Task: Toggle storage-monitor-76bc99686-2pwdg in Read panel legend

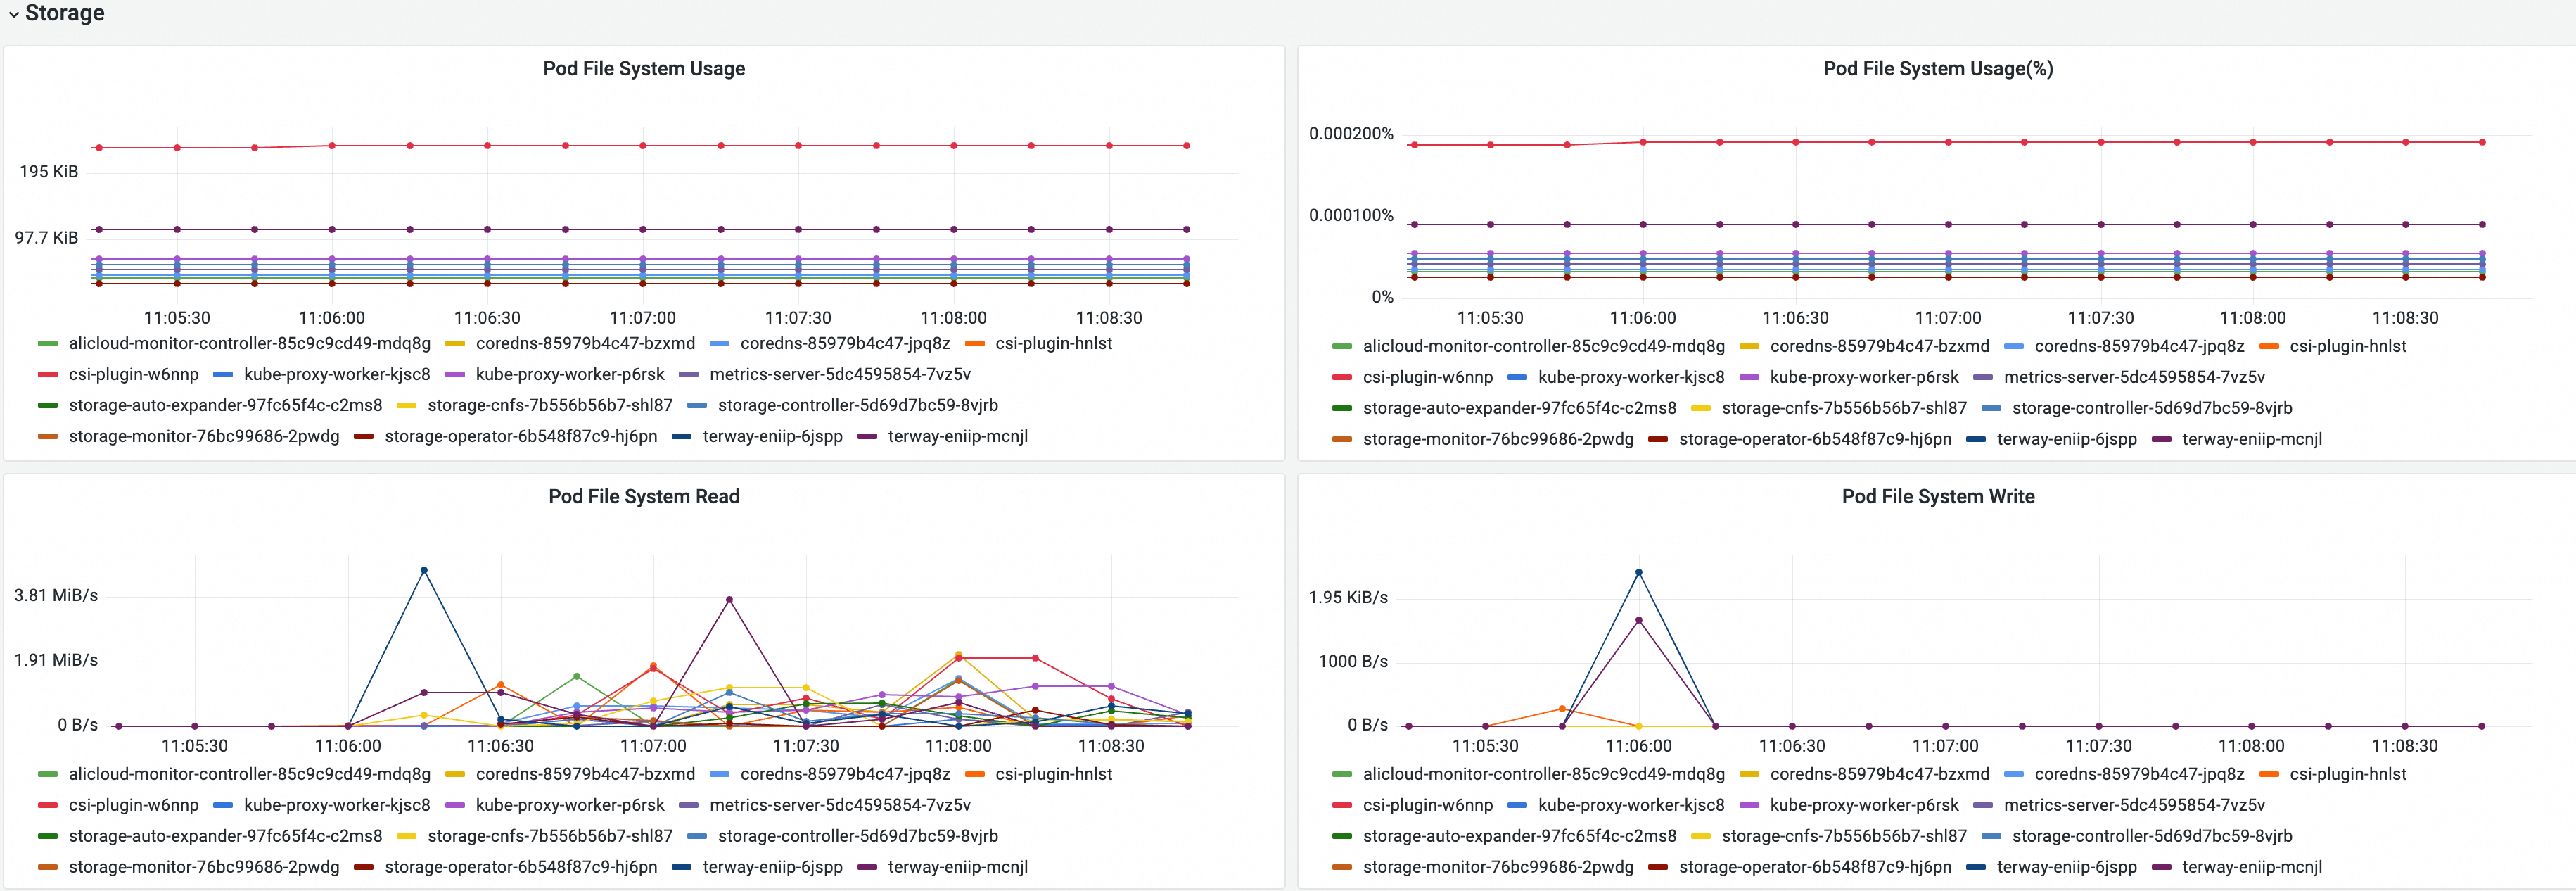Action: 203,867
